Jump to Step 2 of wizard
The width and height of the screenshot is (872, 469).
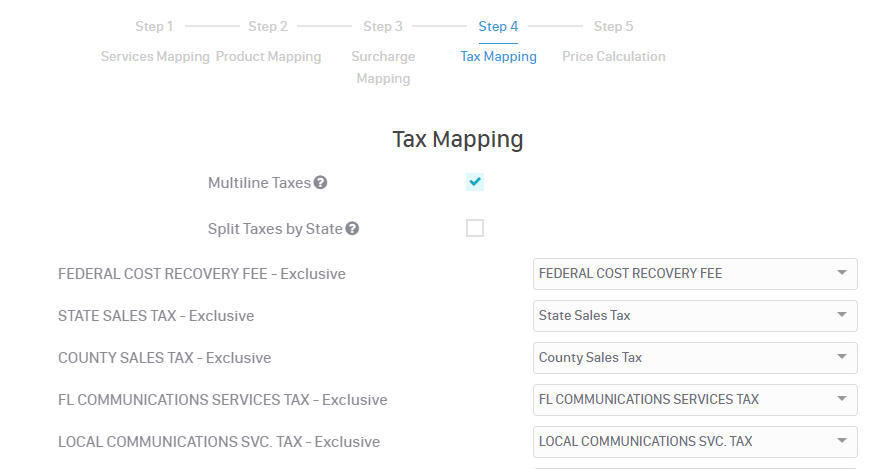268,27
